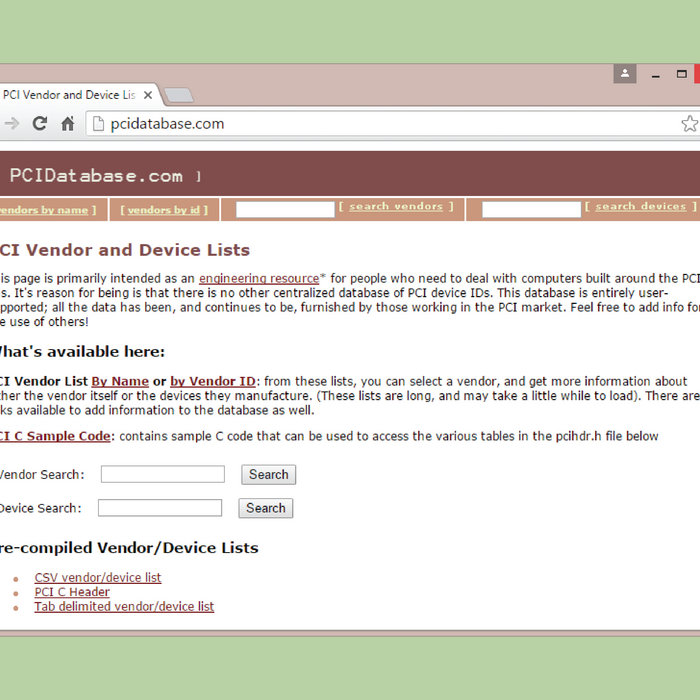Click the 'PCI Vendor and Device Lists' heading
Screen dimensions: 700x700
click(125, 250)
